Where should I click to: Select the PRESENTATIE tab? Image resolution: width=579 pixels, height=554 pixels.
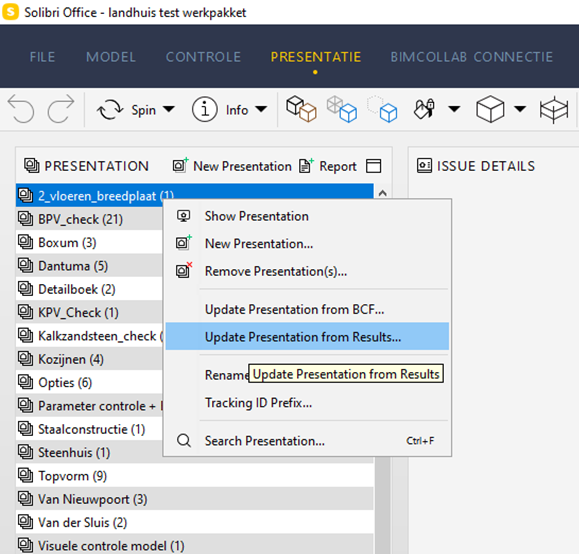point(316,57)
